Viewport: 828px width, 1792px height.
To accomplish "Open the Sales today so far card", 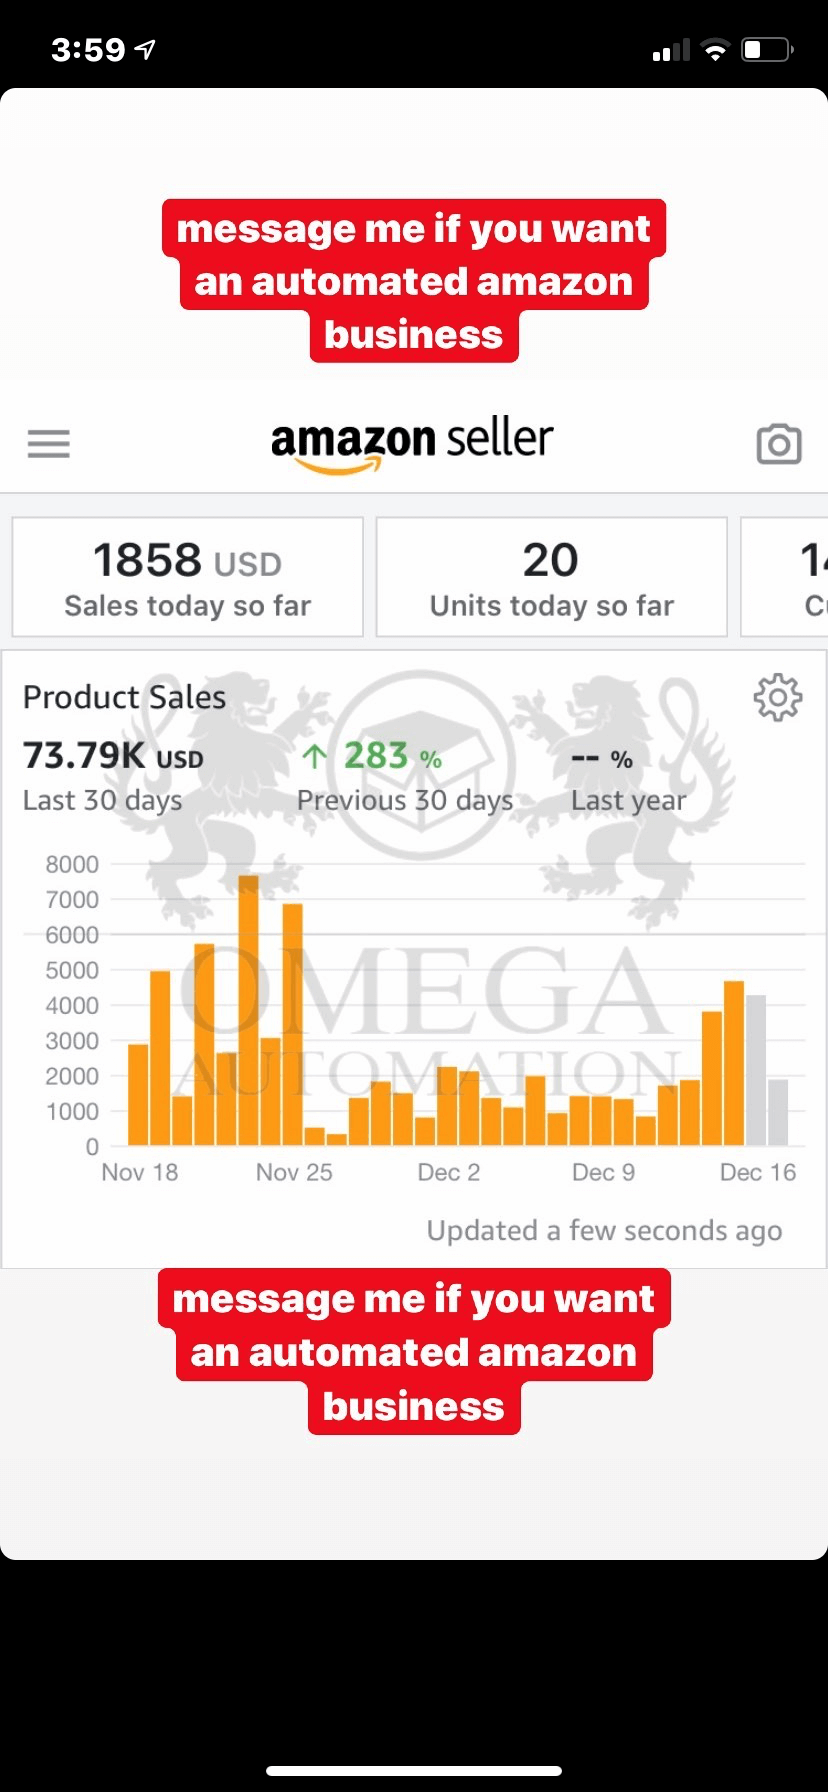I will (x=187, y=577).
